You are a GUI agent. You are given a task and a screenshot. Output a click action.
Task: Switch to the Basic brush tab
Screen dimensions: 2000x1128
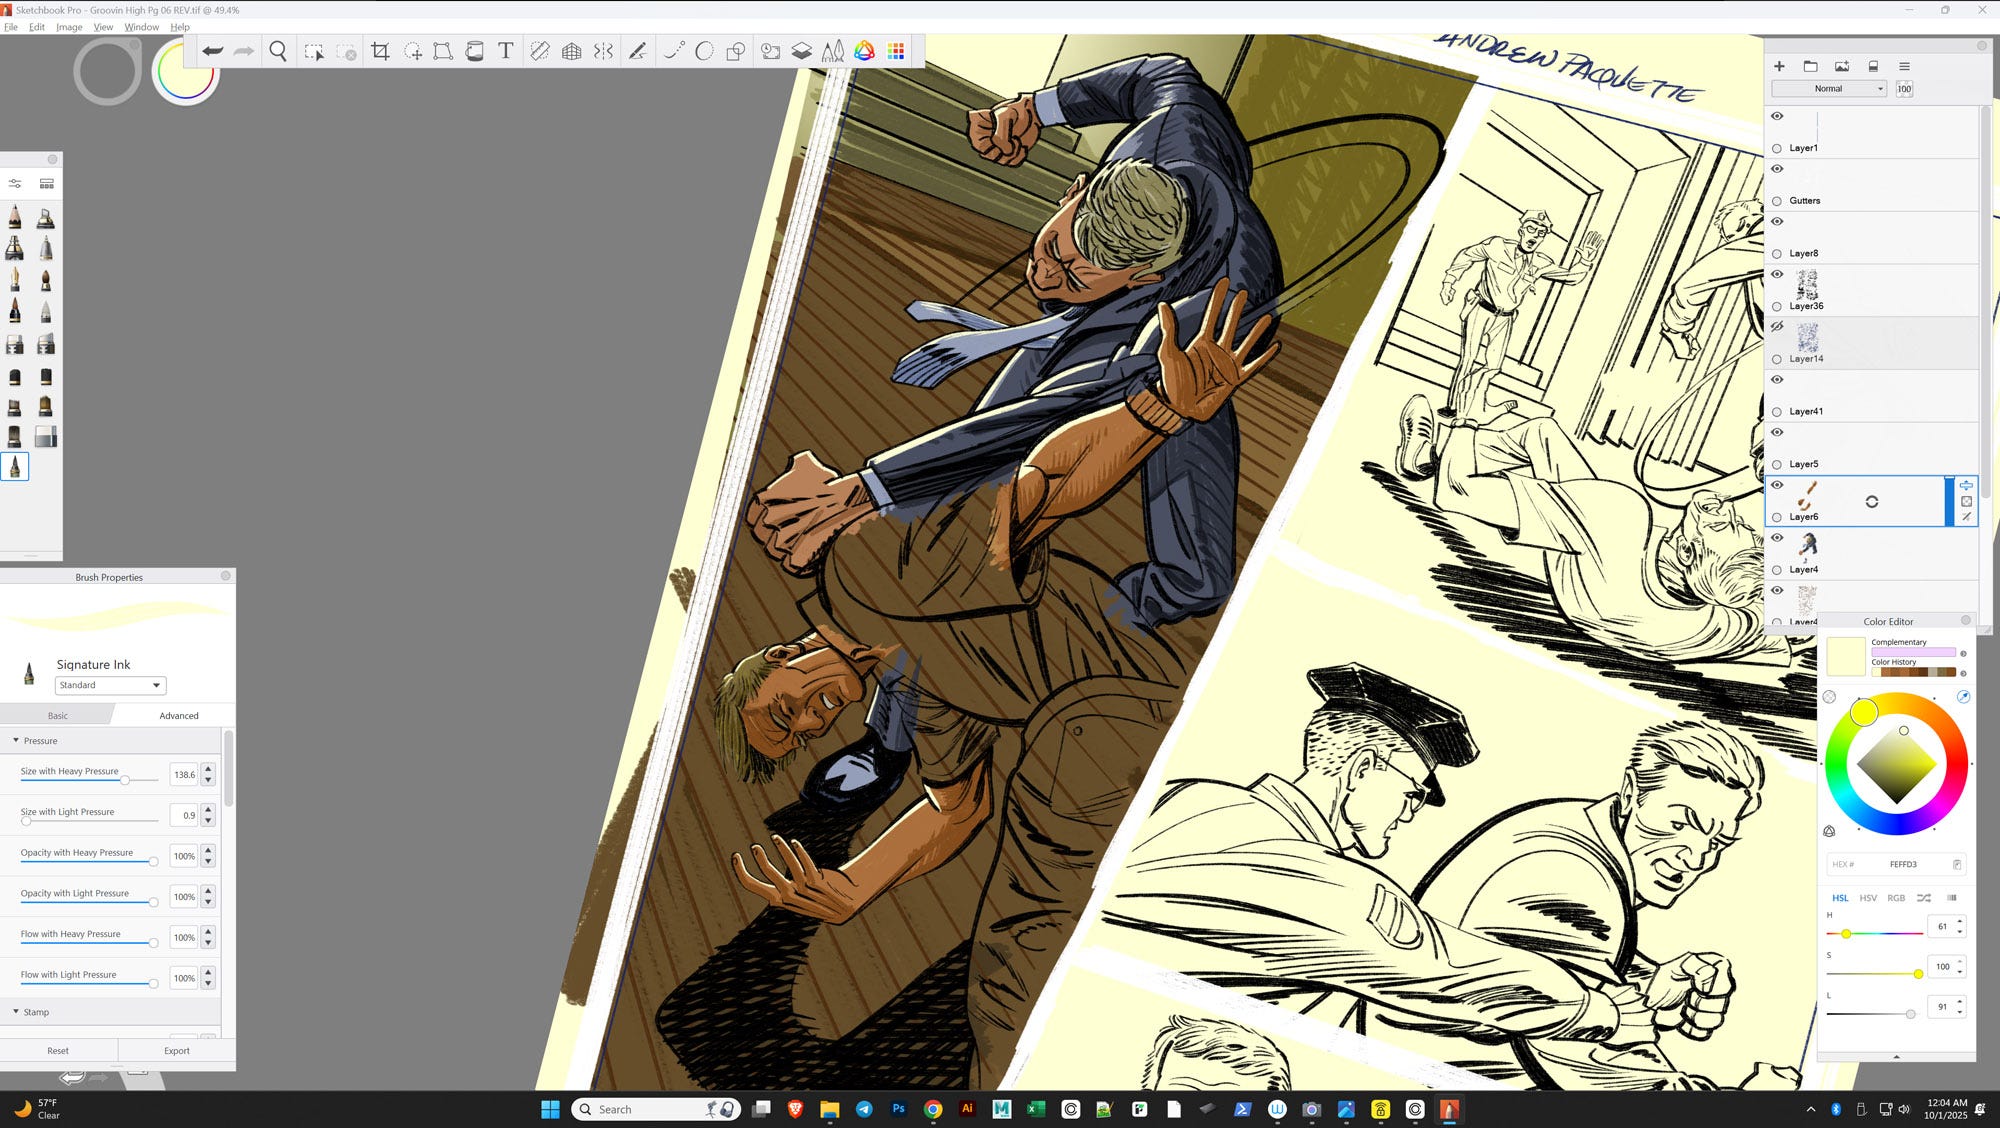coord(57,716)
